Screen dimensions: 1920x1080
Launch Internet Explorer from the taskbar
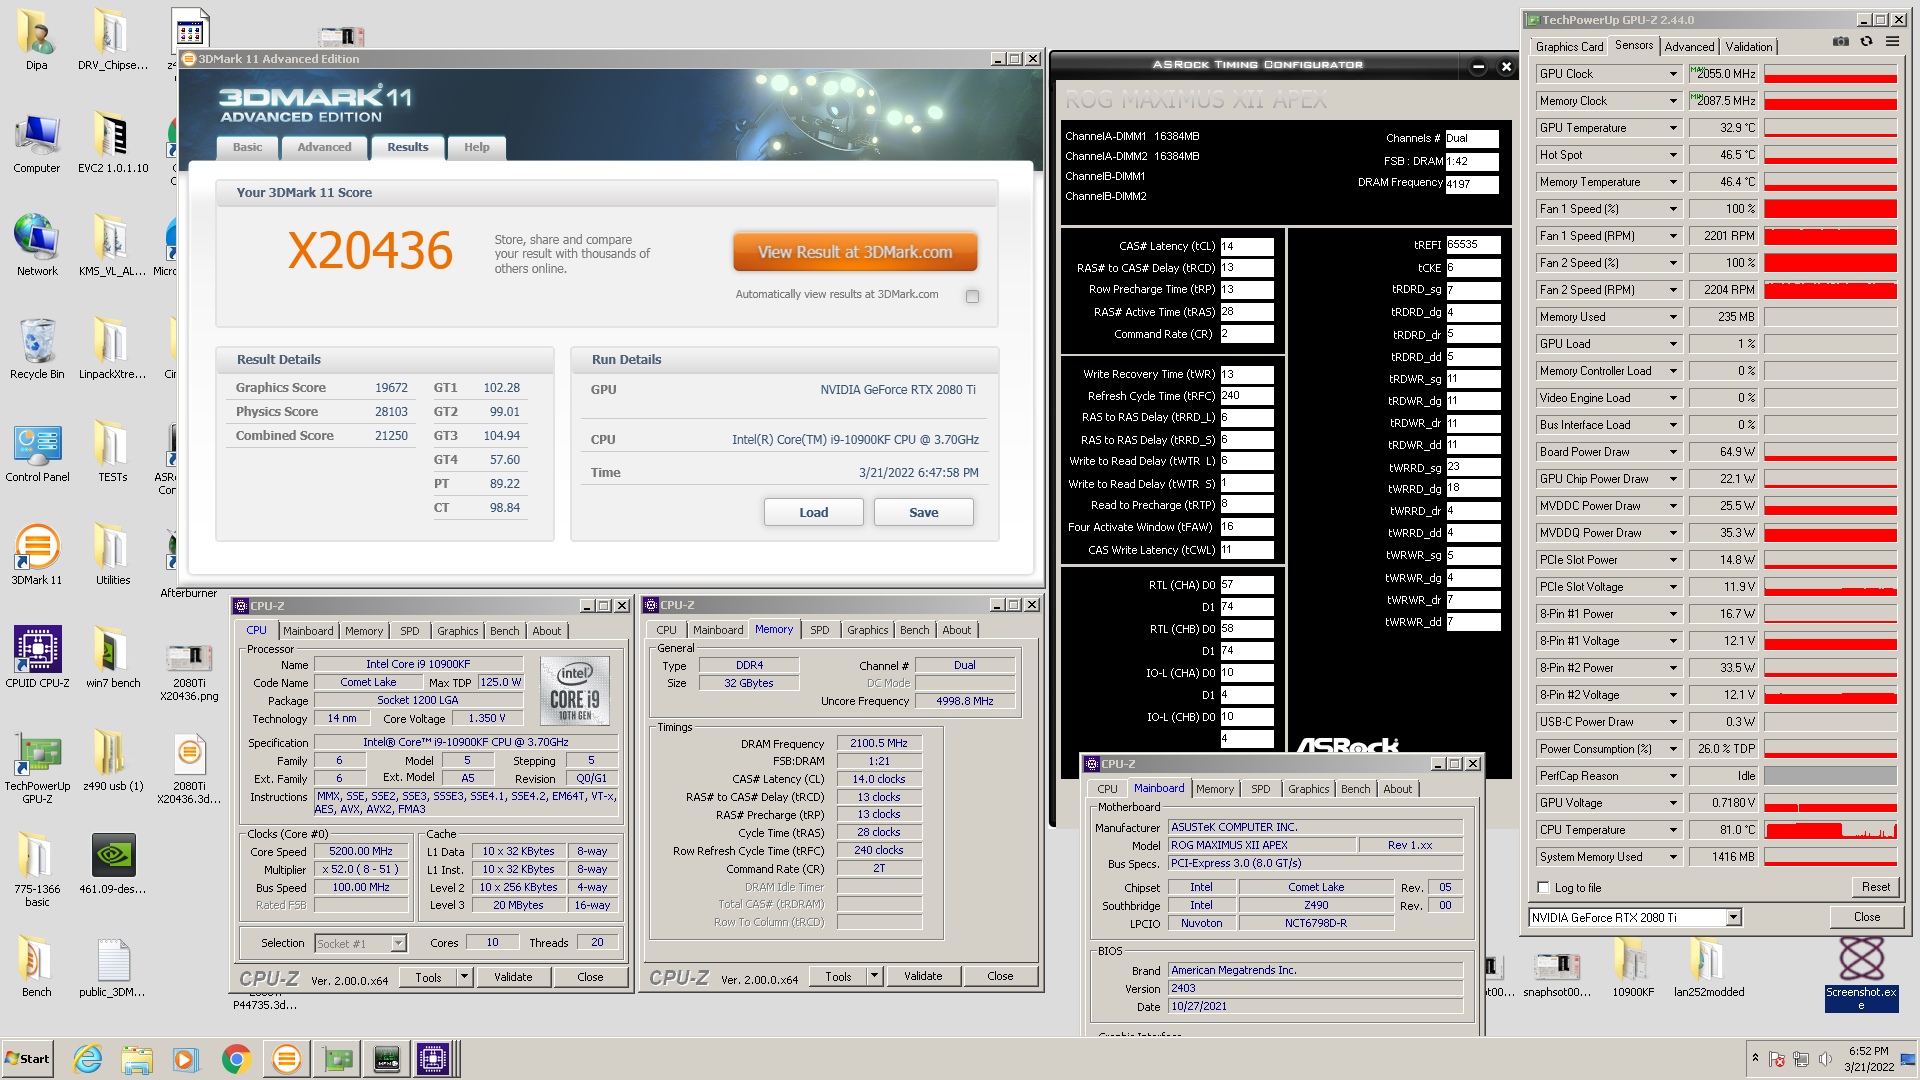tap(88, 1059)
